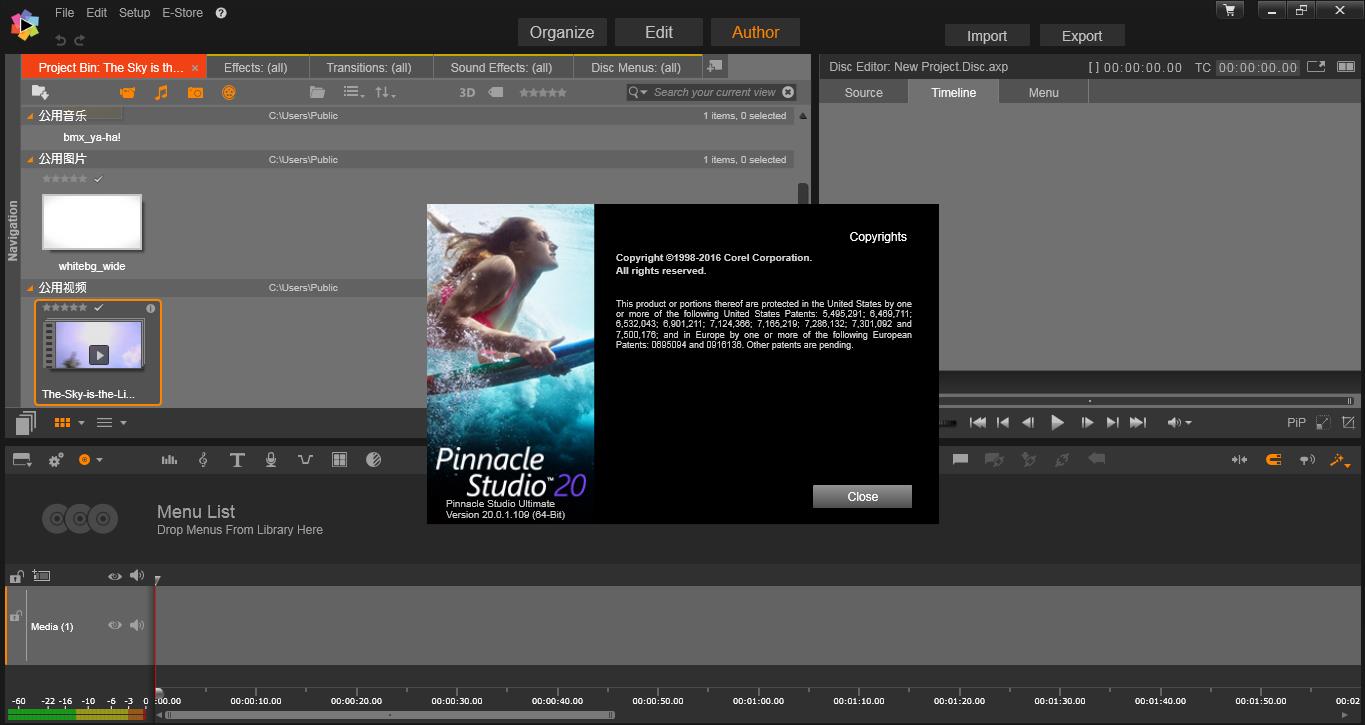Open the Export screen
The width and height of the screenshot is (1365, 725).
coord(1081,35)
